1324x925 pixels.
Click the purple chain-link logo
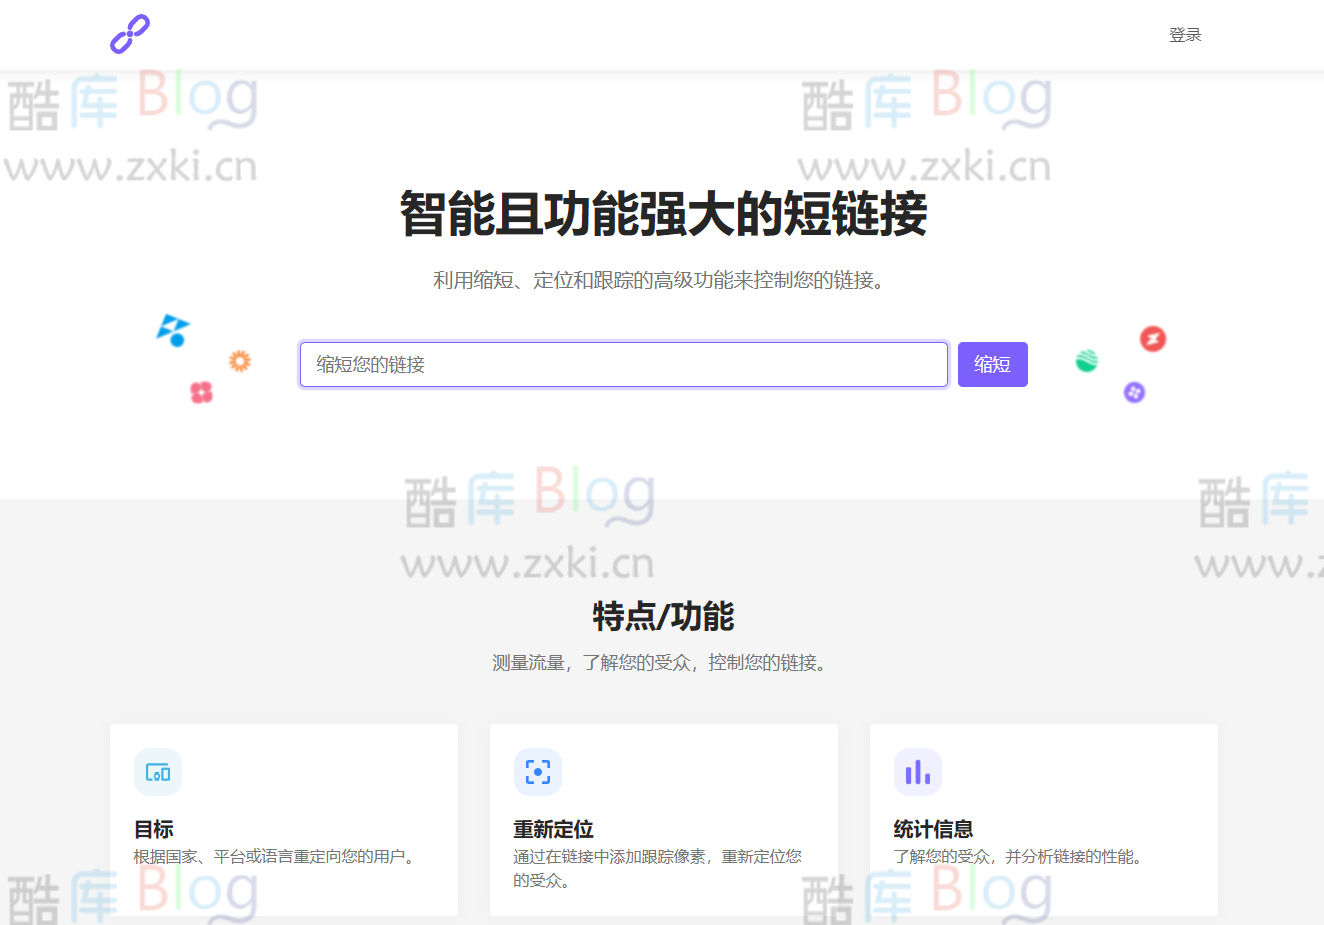coord(129,34)
